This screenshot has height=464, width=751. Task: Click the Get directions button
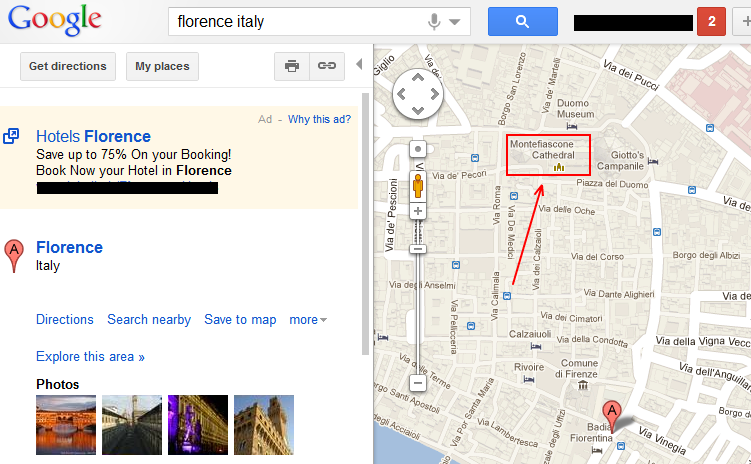[68, 66]
